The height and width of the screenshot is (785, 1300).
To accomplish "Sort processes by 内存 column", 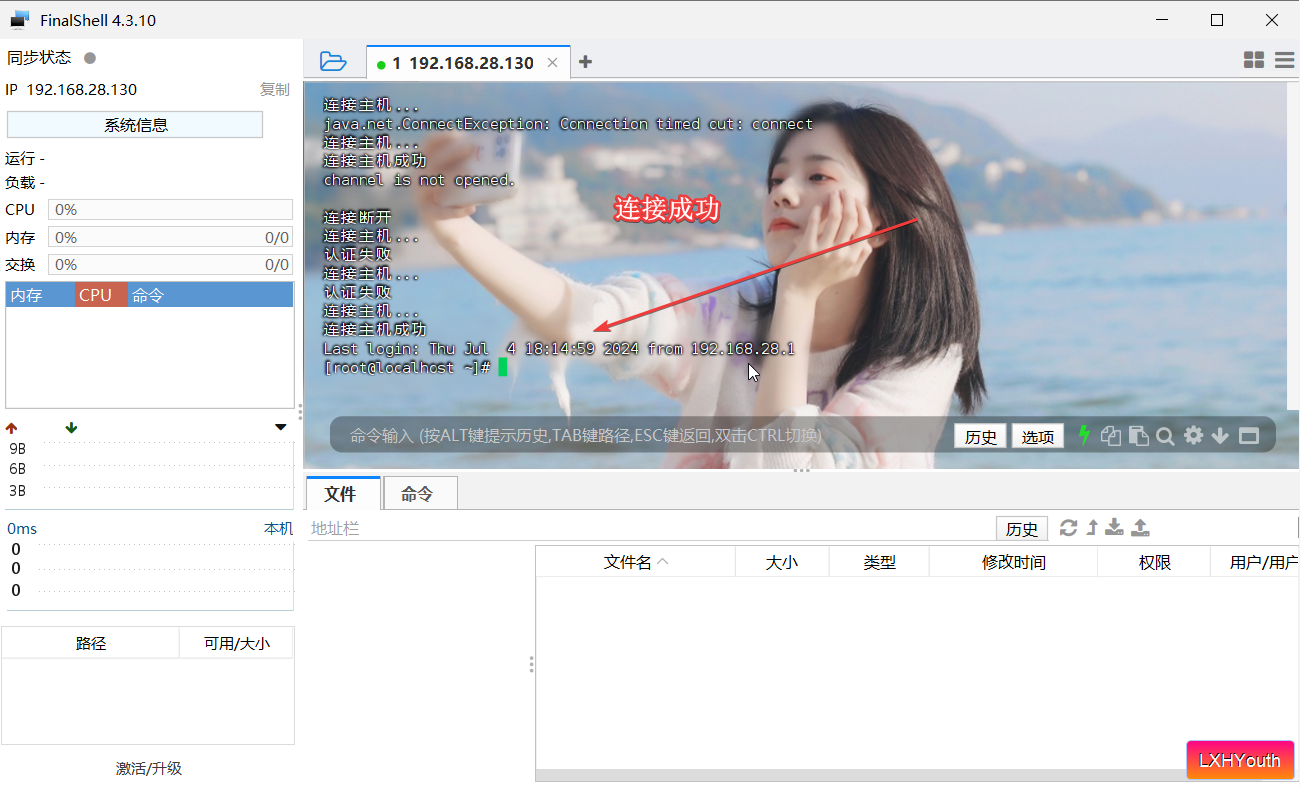I will pos(41,295).
